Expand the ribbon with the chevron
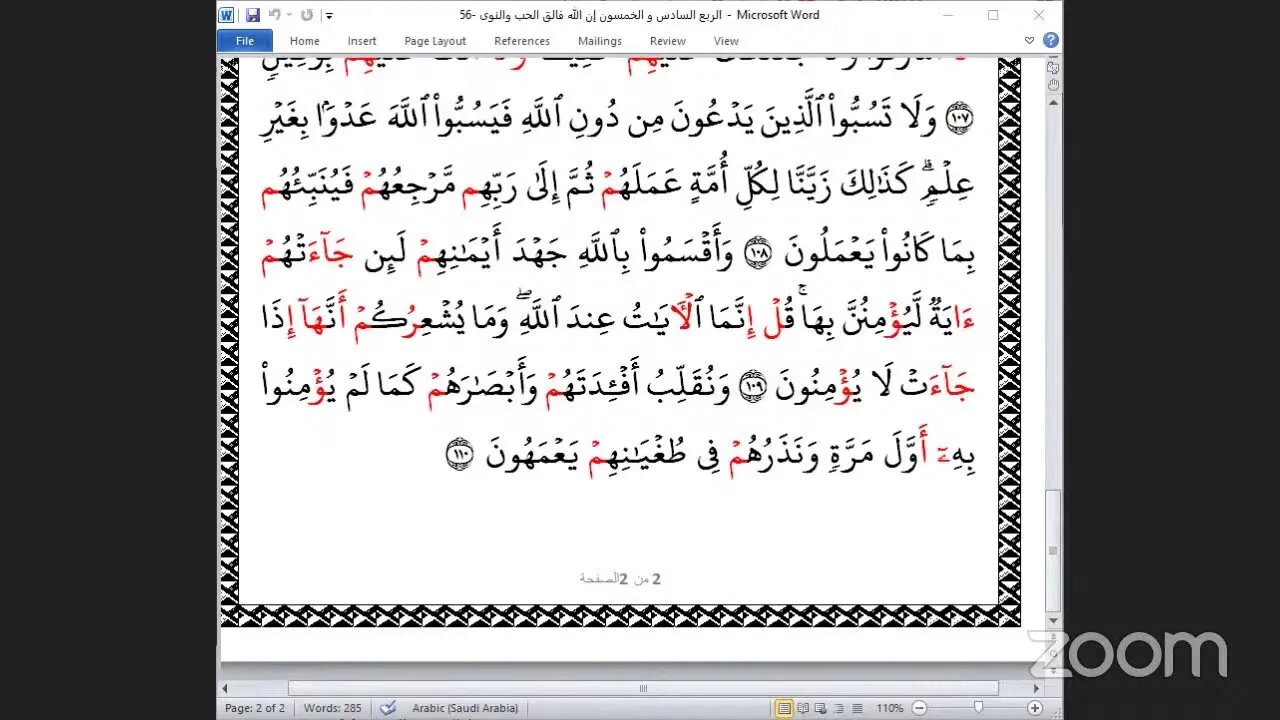Screen dimensions: 1280x720 [x=1029, y=41]
